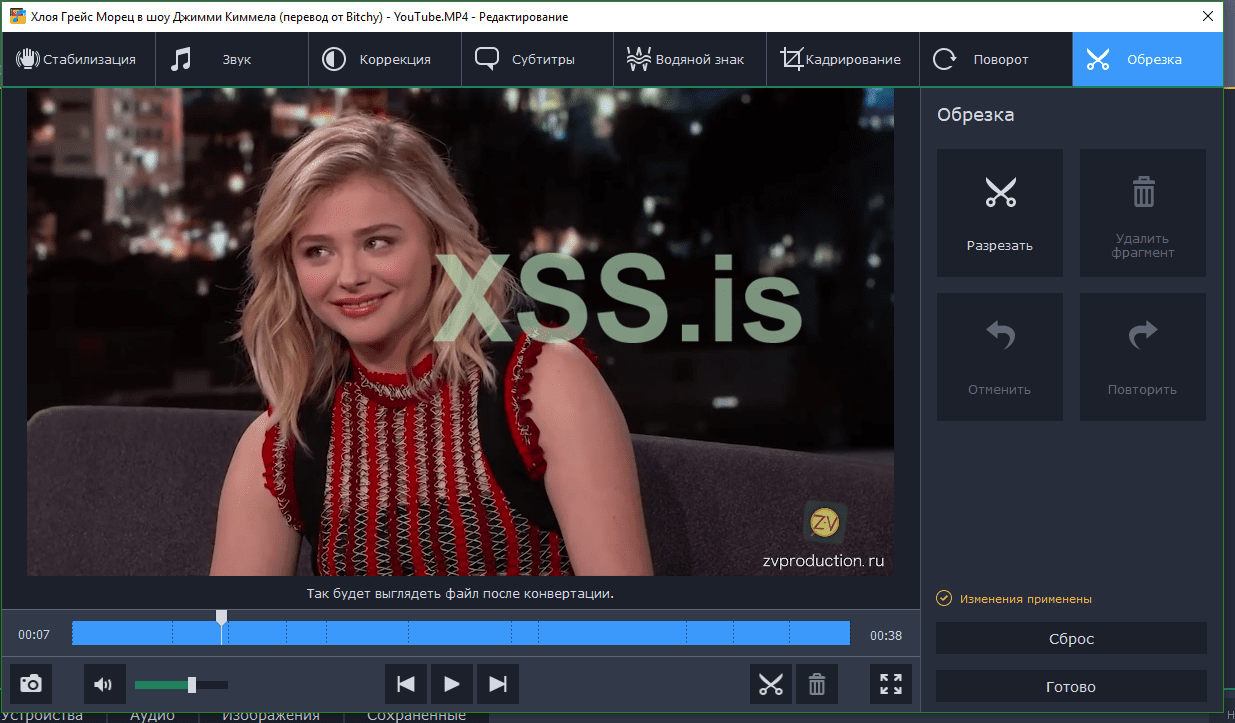Switch to the Звук tab
The width and height of the screenshot is (1235, 723).
(x=231, y=59)
